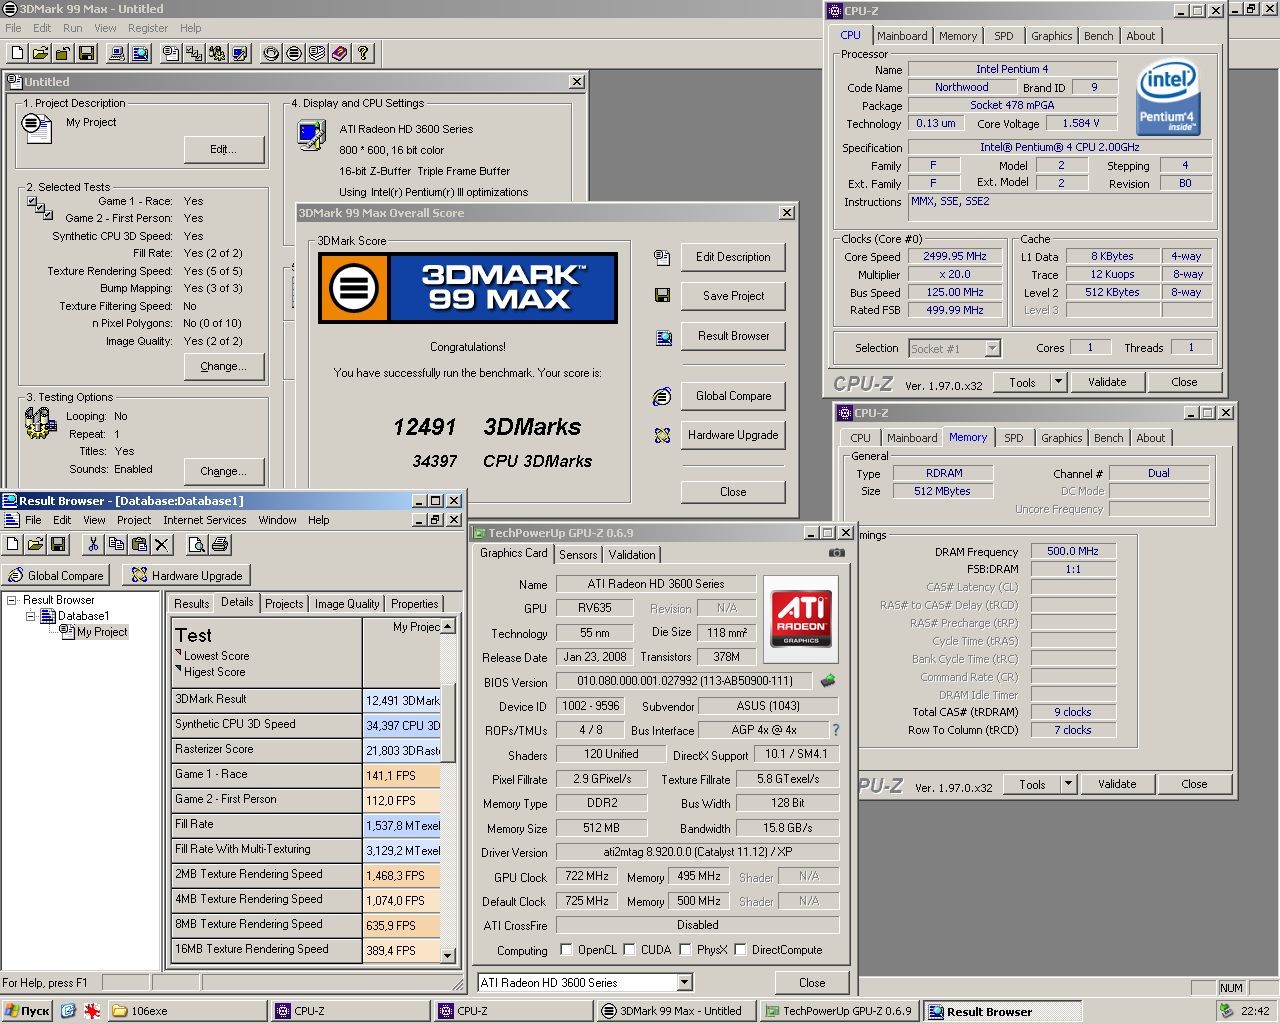The height and width of the screenshot is (1024, 1280).
Task: Switch to SPD tab in CPU-Z Memory window
Action: pos(1013,438)
